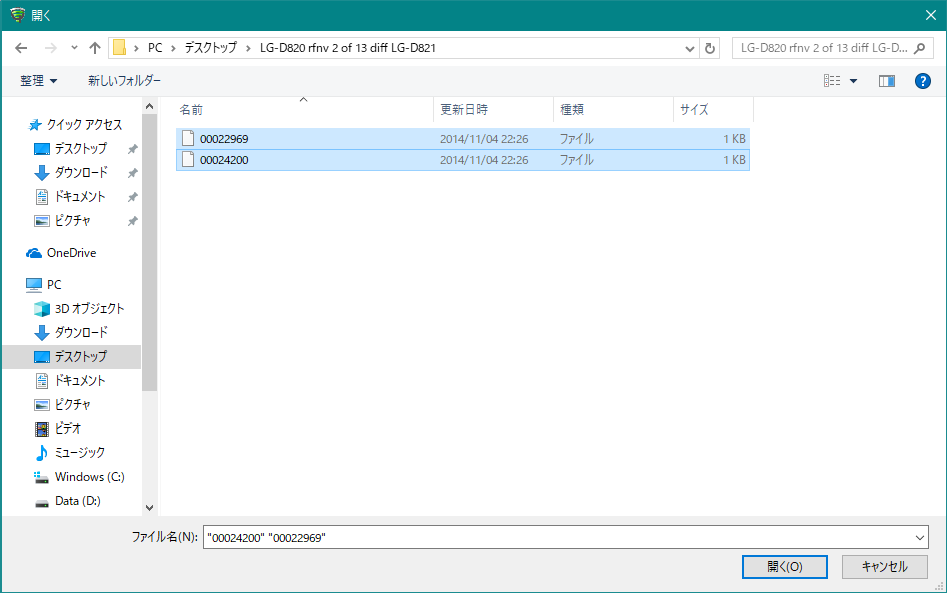Viewport: 947px width, 593px height.
Task: Sort by サイズ column header
Action: [x=694, y=109]
